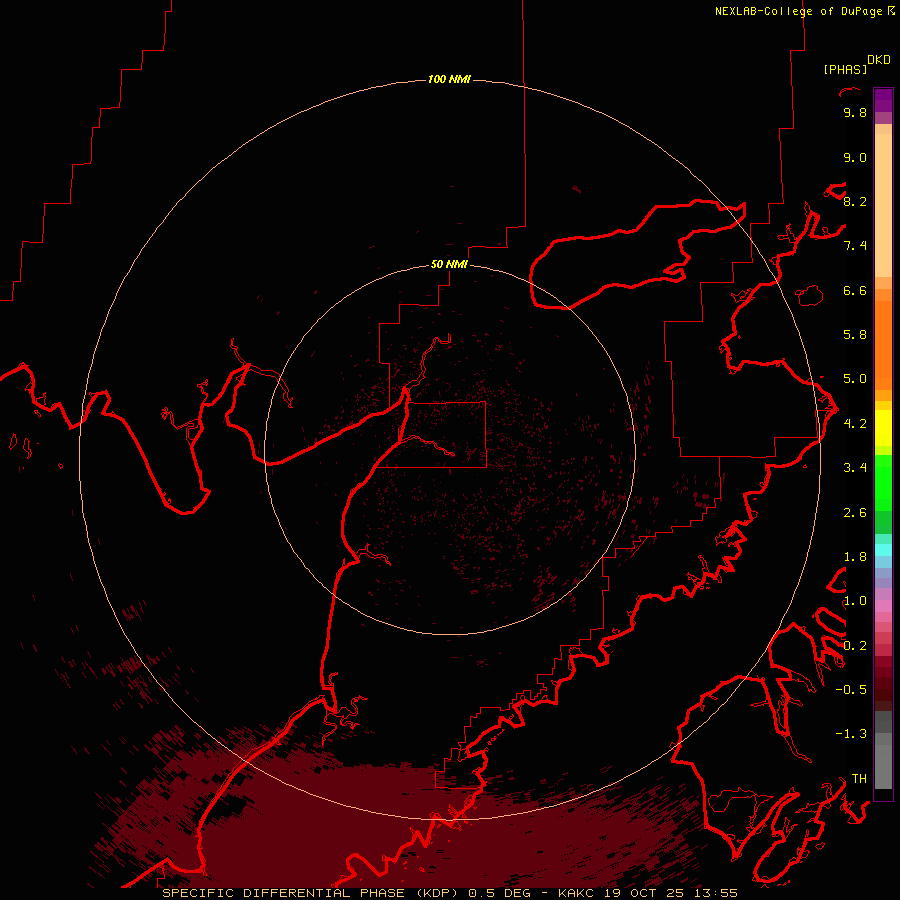This screenshot has width=900, height=900.
Task: Click the 9.0 color scale value
Action: 855,158
